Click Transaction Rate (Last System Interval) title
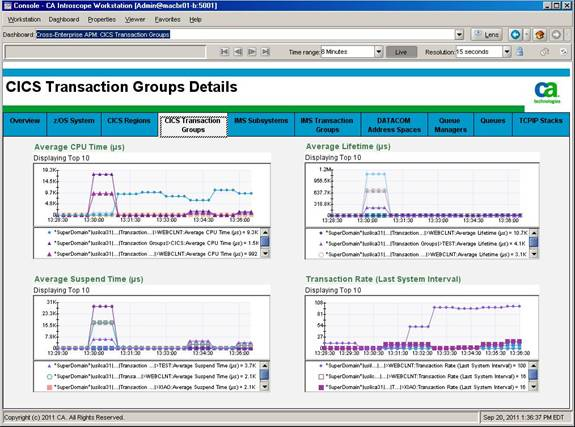575x427 pixels. [383, 279]
